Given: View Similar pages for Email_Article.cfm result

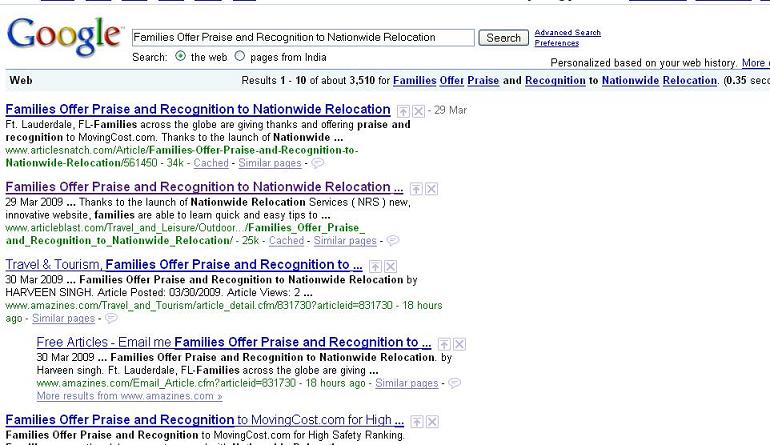Looking at the screenshot, I should (x=407, y=383).
